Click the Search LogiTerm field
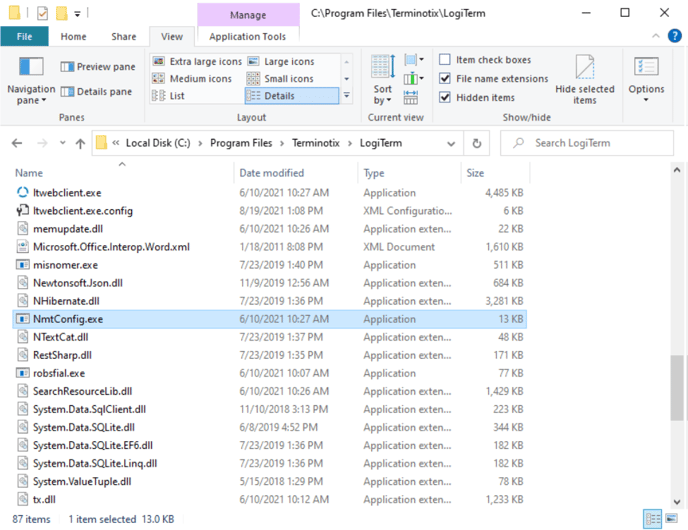Screen dimensions: 688x530 click(587, 143)
